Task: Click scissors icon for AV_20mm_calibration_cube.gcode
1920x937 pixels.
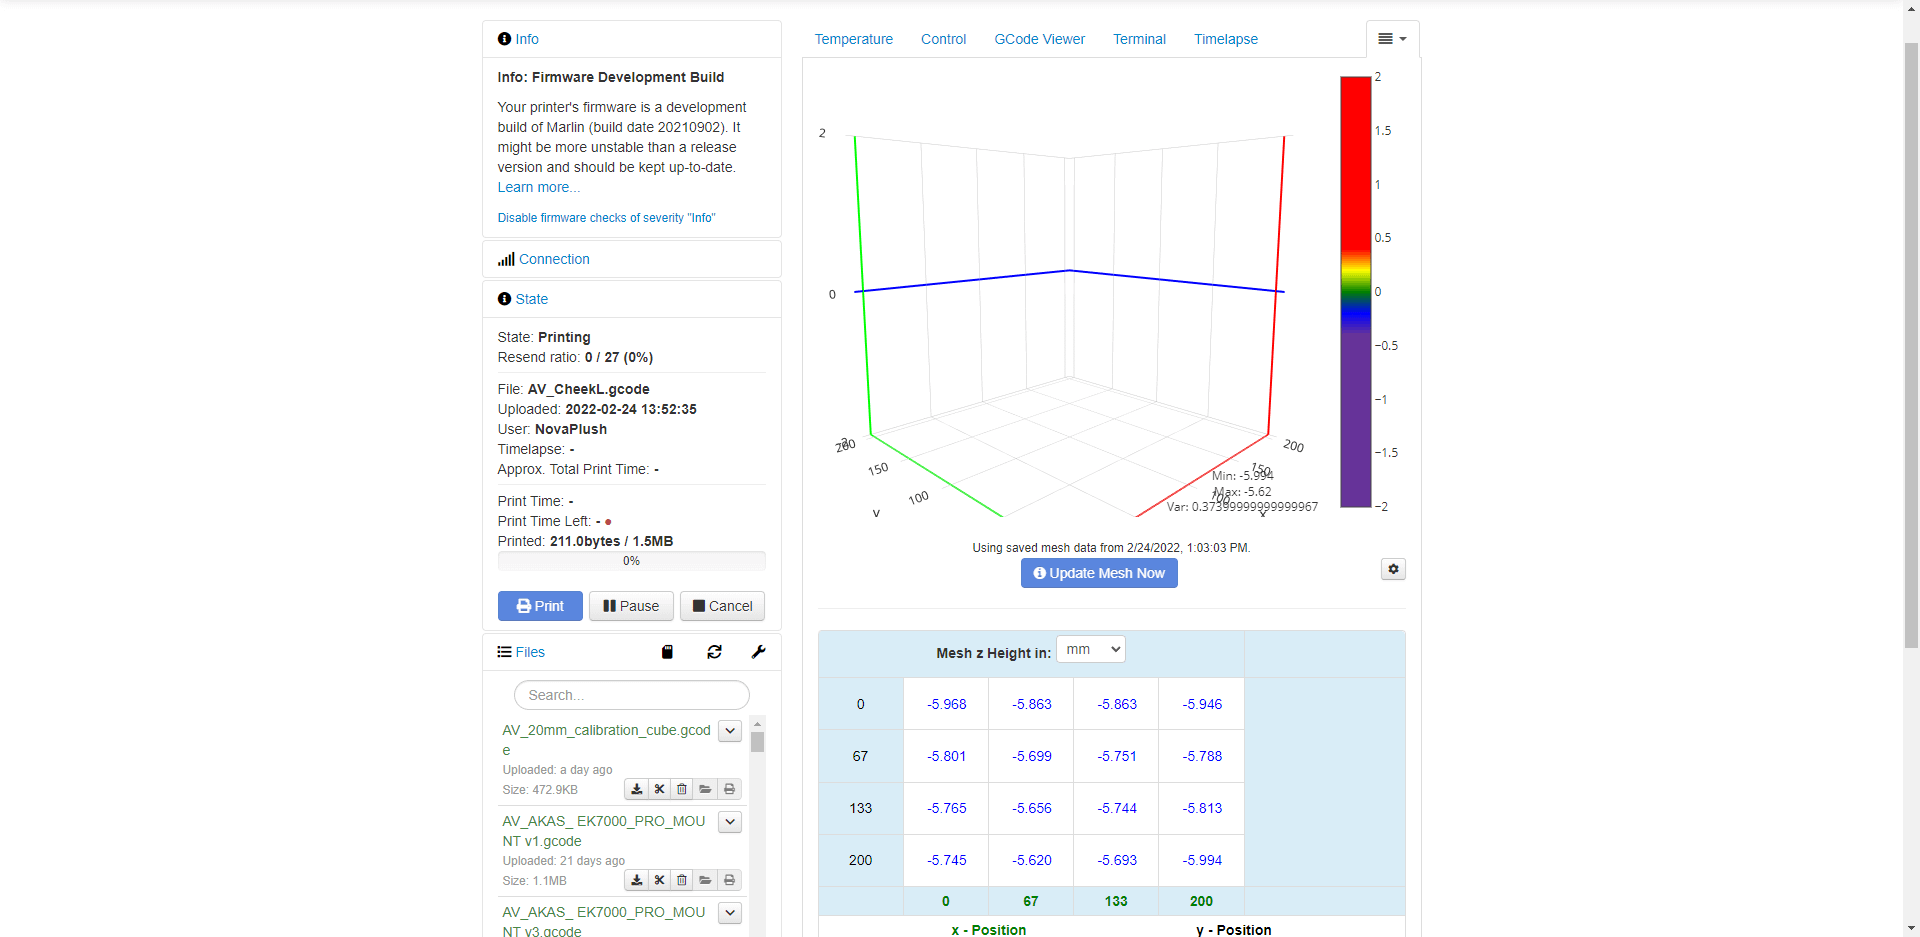Action: [x=659, y=789]
